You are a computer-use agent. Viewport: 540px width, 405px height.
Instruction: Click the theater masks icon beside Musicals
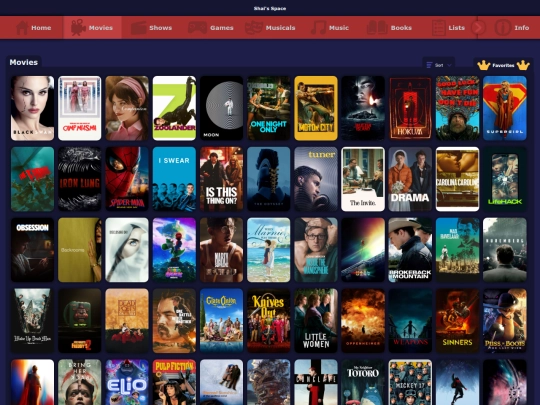254,28
